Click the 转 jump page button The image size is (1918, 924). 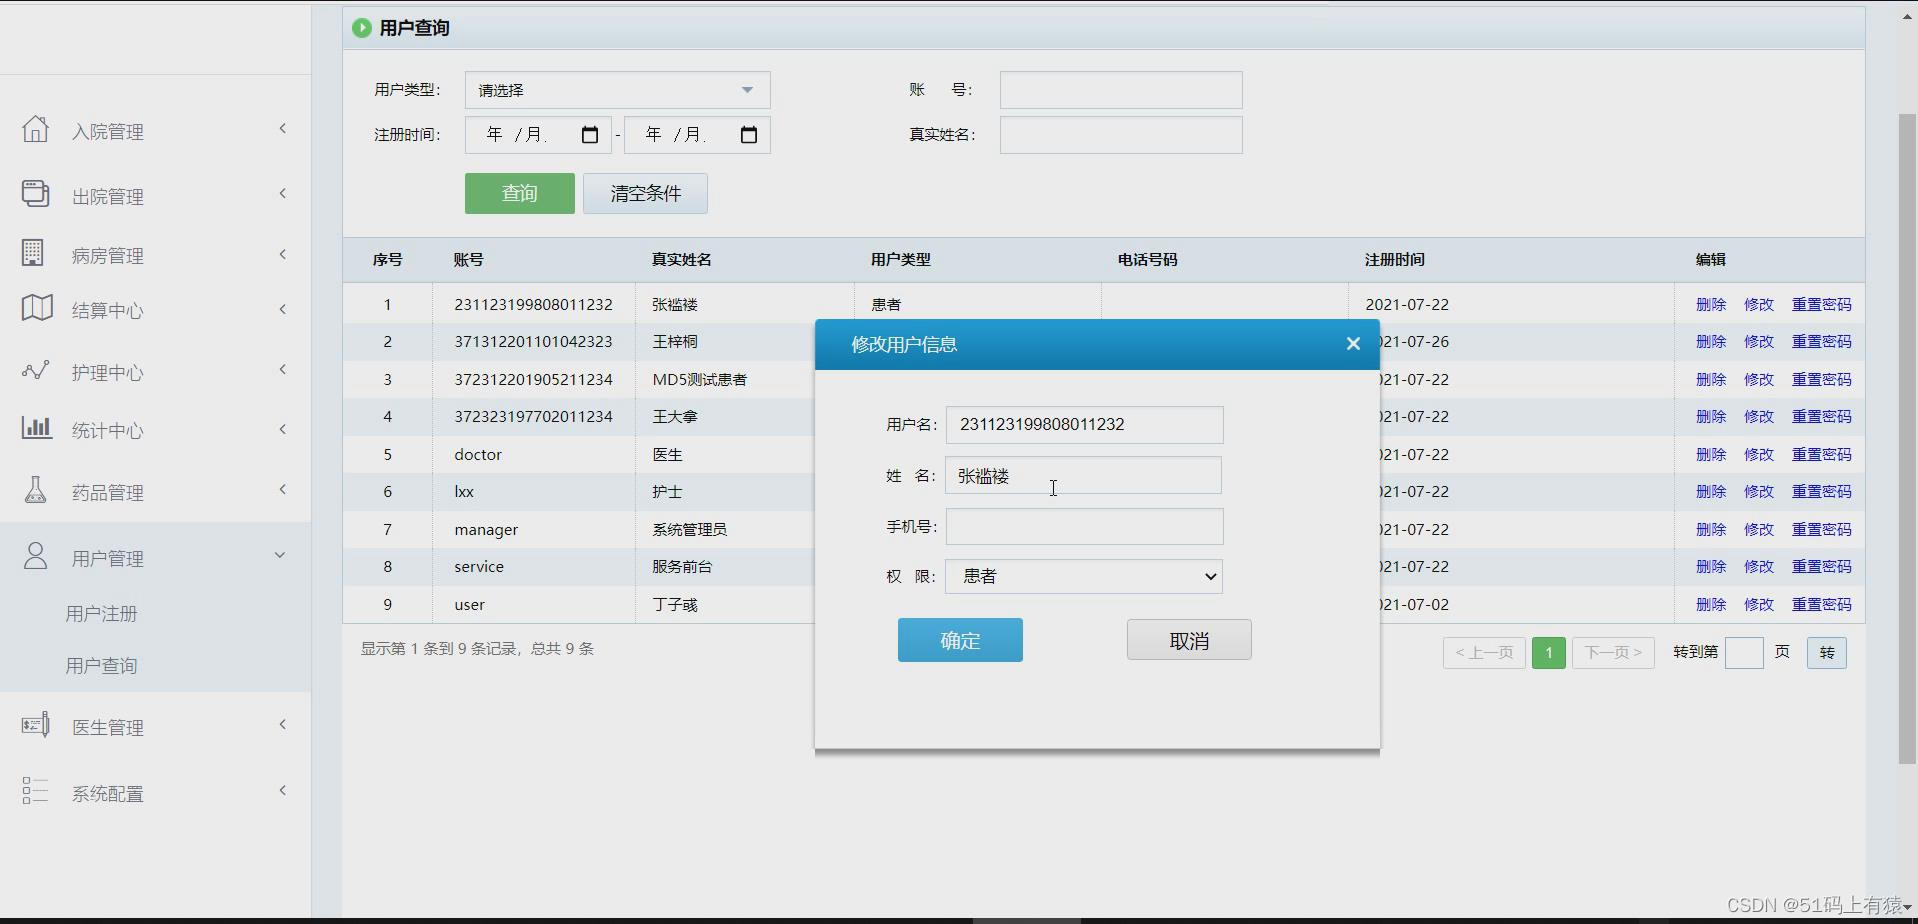tap(1827, 653)
